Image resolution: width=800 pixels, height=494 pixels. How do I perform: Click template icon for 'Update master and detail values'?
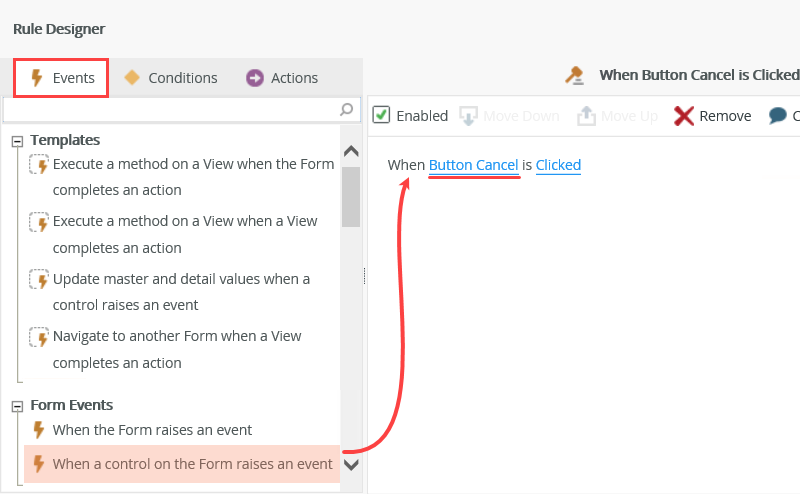point(39,279)
